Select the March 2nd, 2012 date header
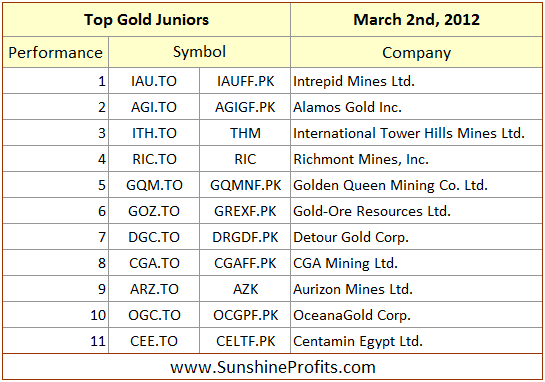This screenshot has height=382, width=545. click(416, 19)
